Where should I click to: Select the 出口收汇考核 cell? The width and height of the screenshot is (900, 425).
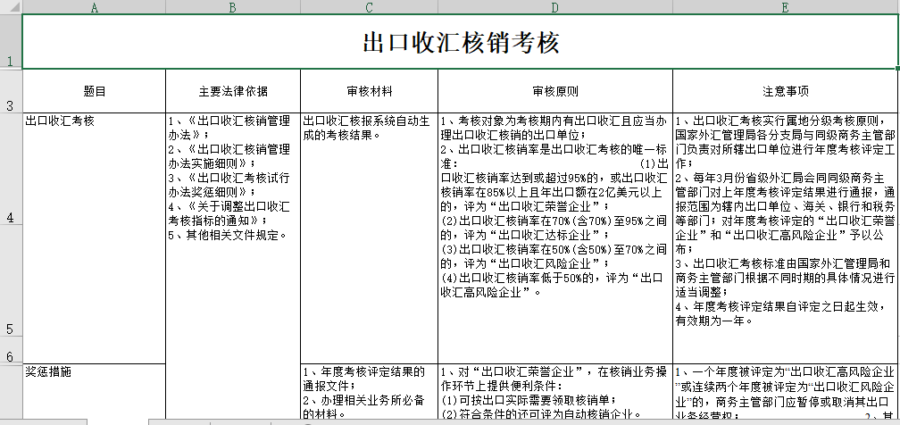(x=94, y=238)
